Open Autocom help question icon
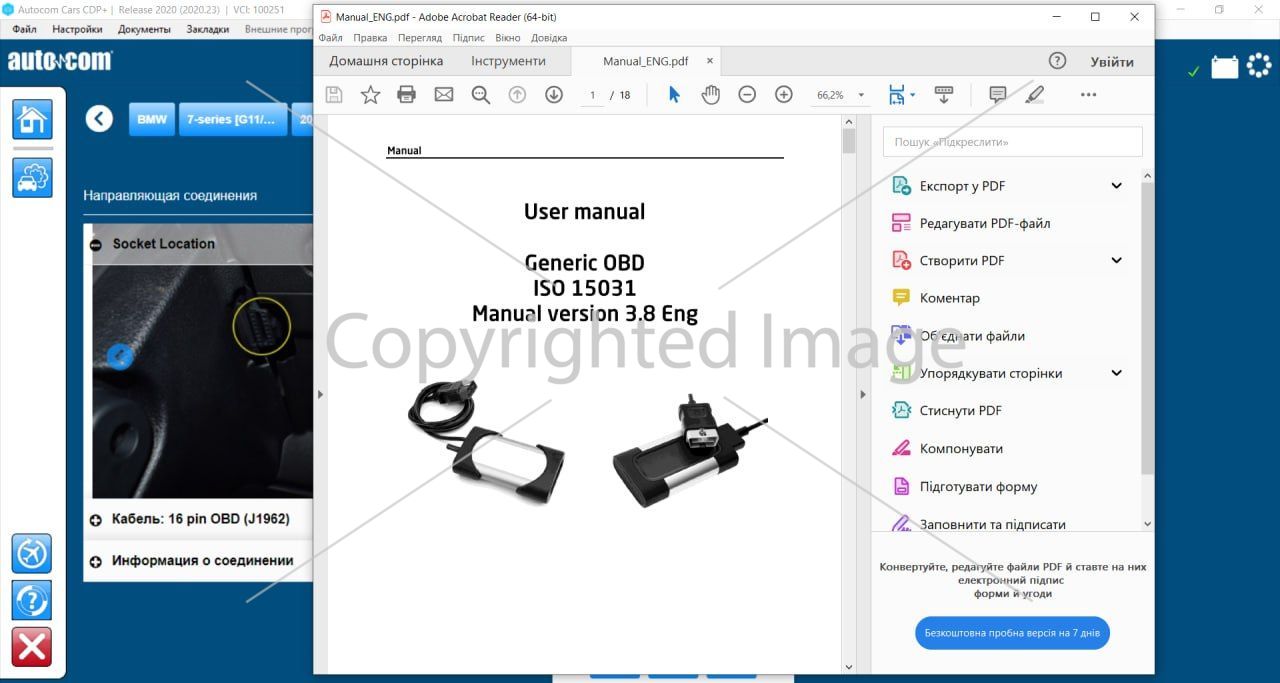1280x683 pixels. point(31,600)
